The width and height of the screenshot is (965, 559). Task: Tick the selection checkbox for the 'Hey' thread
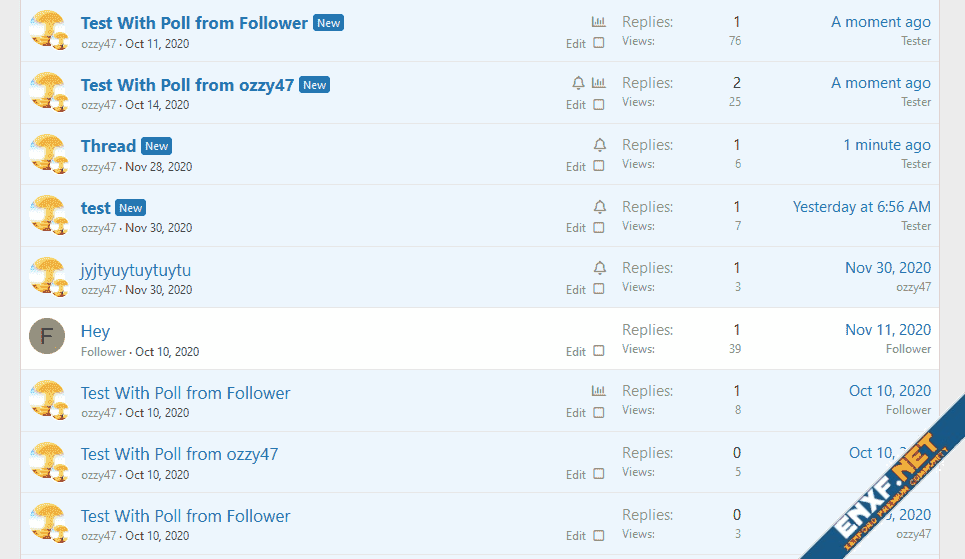click(599, 351)
